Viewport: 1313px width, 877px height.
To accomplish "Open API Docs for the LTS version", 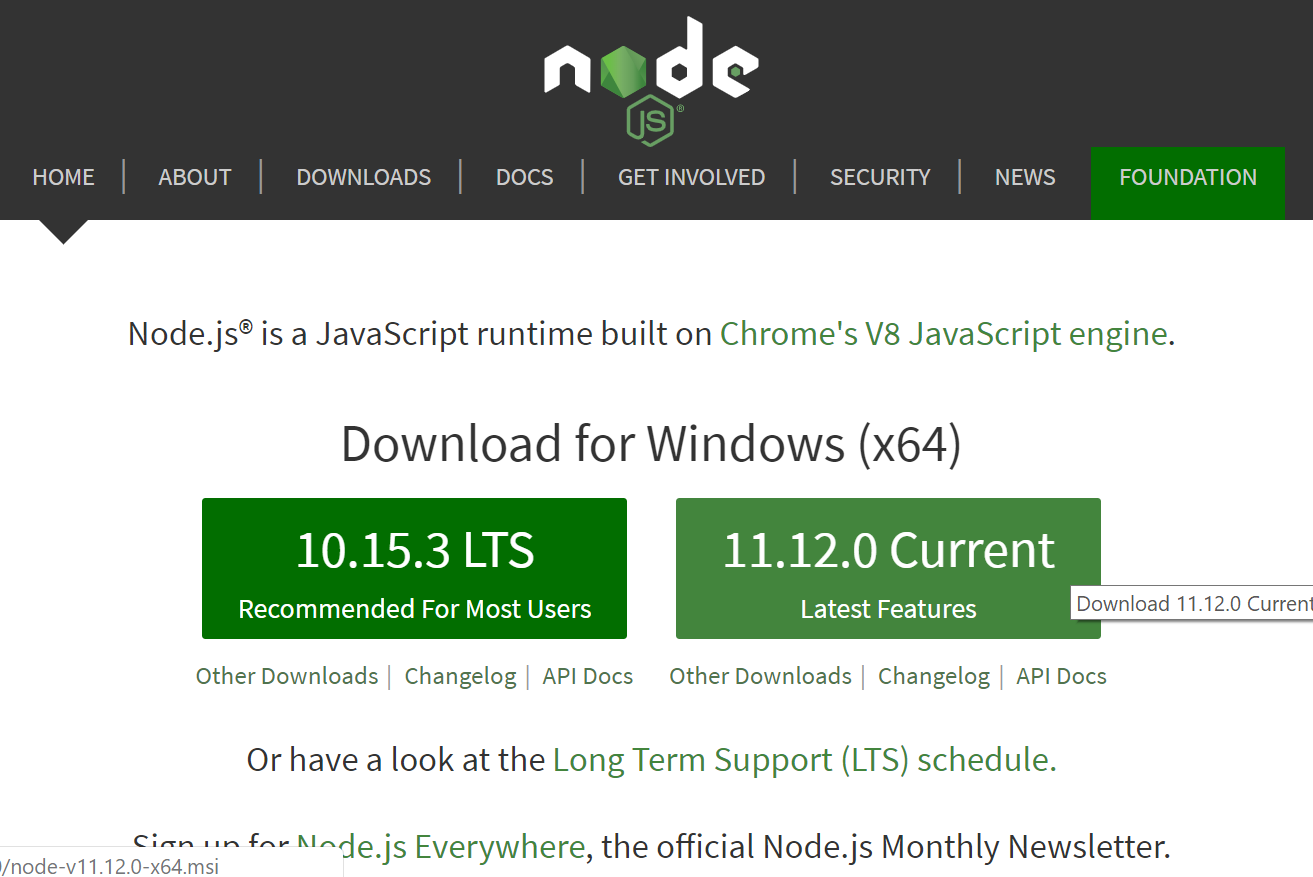I will point(588,676).
